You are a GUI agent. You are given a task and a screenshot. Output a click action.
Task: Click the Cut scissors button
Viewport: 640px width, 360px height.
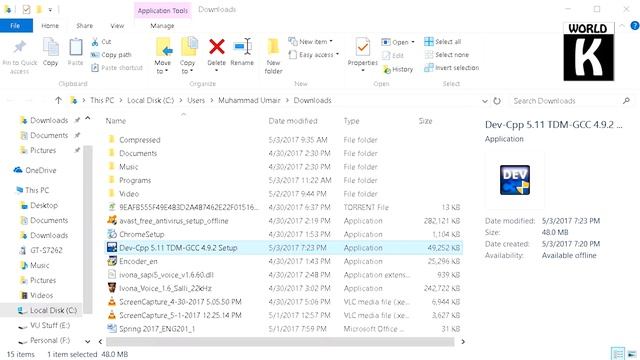[101, 42]
